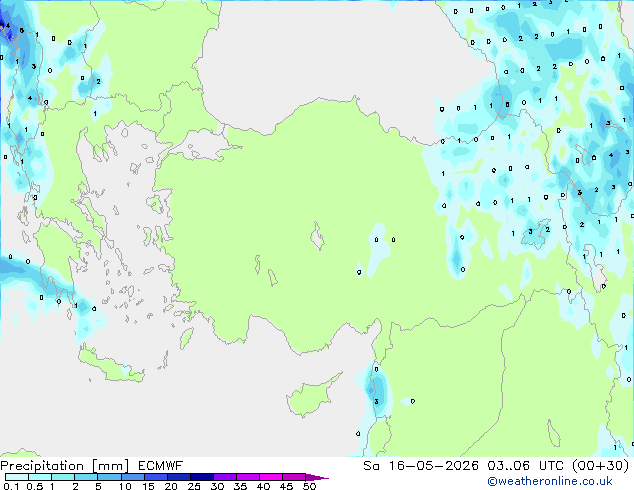Select the 5–10 mm legend color swatch
Image resolution: width=634 pixels, height=490 pixels.
(x=109, y=477)
